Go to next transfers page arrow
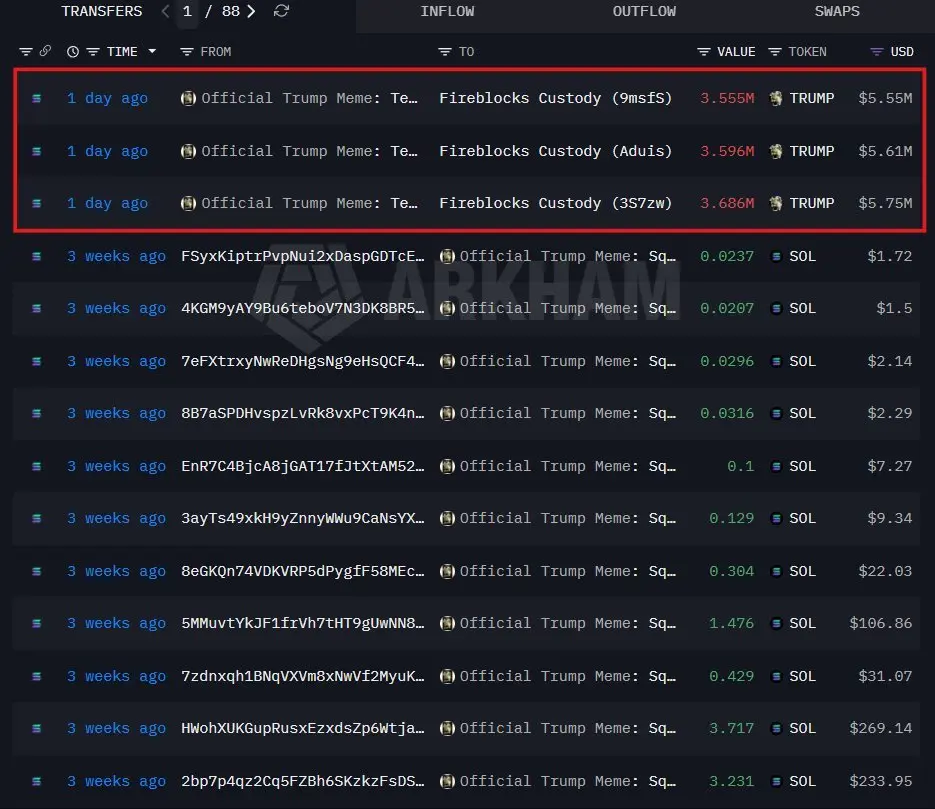 coord(252,11)
